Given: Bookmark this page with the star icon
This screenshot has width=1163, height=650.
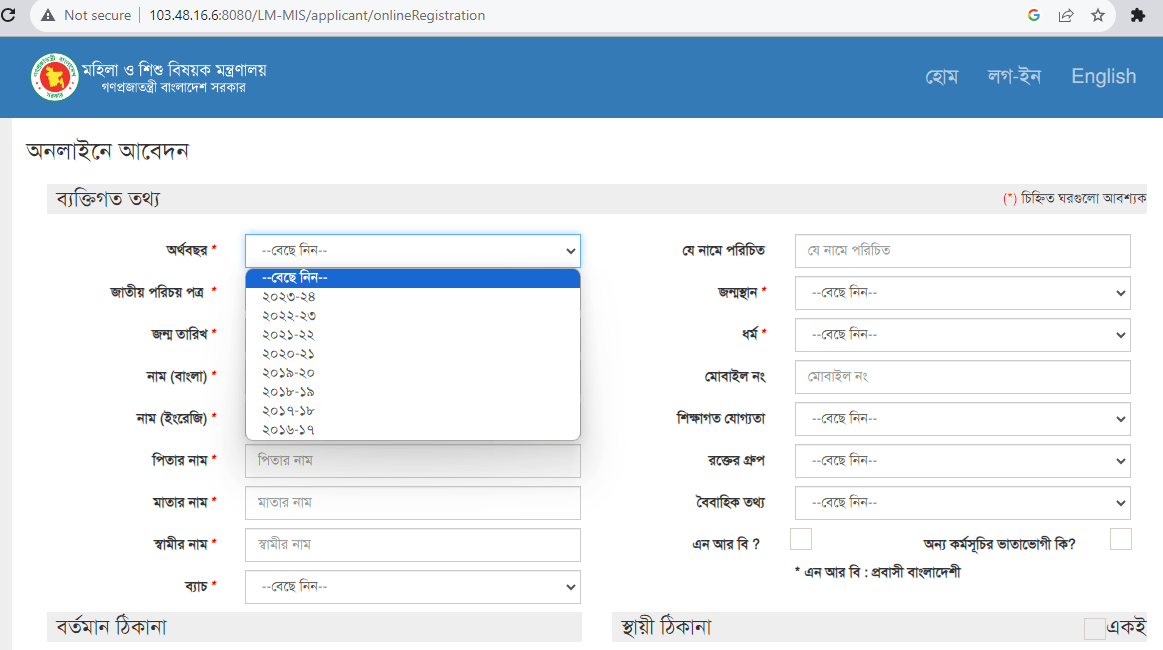Looking at the screenshot, I should click(1097, 15).
